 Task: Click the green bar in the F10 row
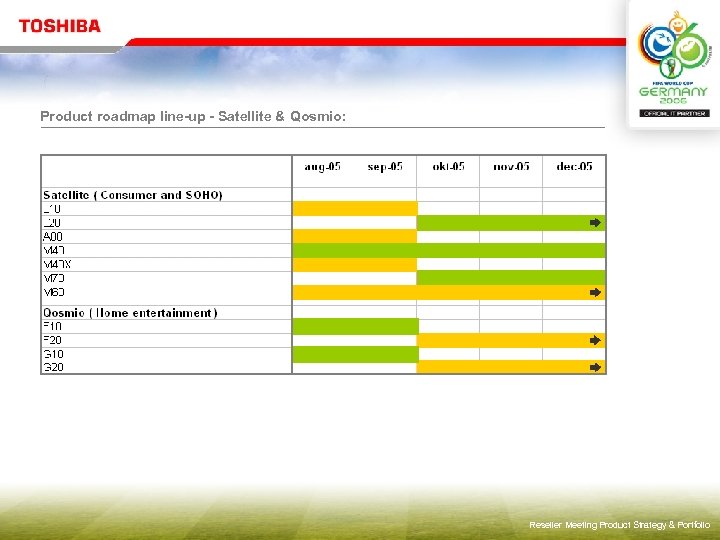point(355,326)
